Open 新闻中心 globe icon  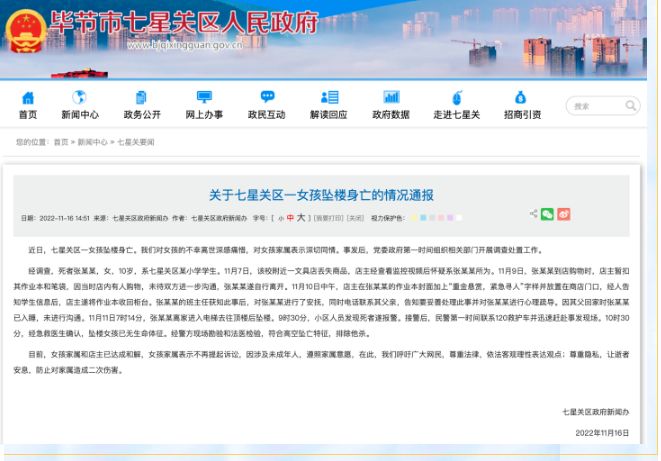coord(80,97)
